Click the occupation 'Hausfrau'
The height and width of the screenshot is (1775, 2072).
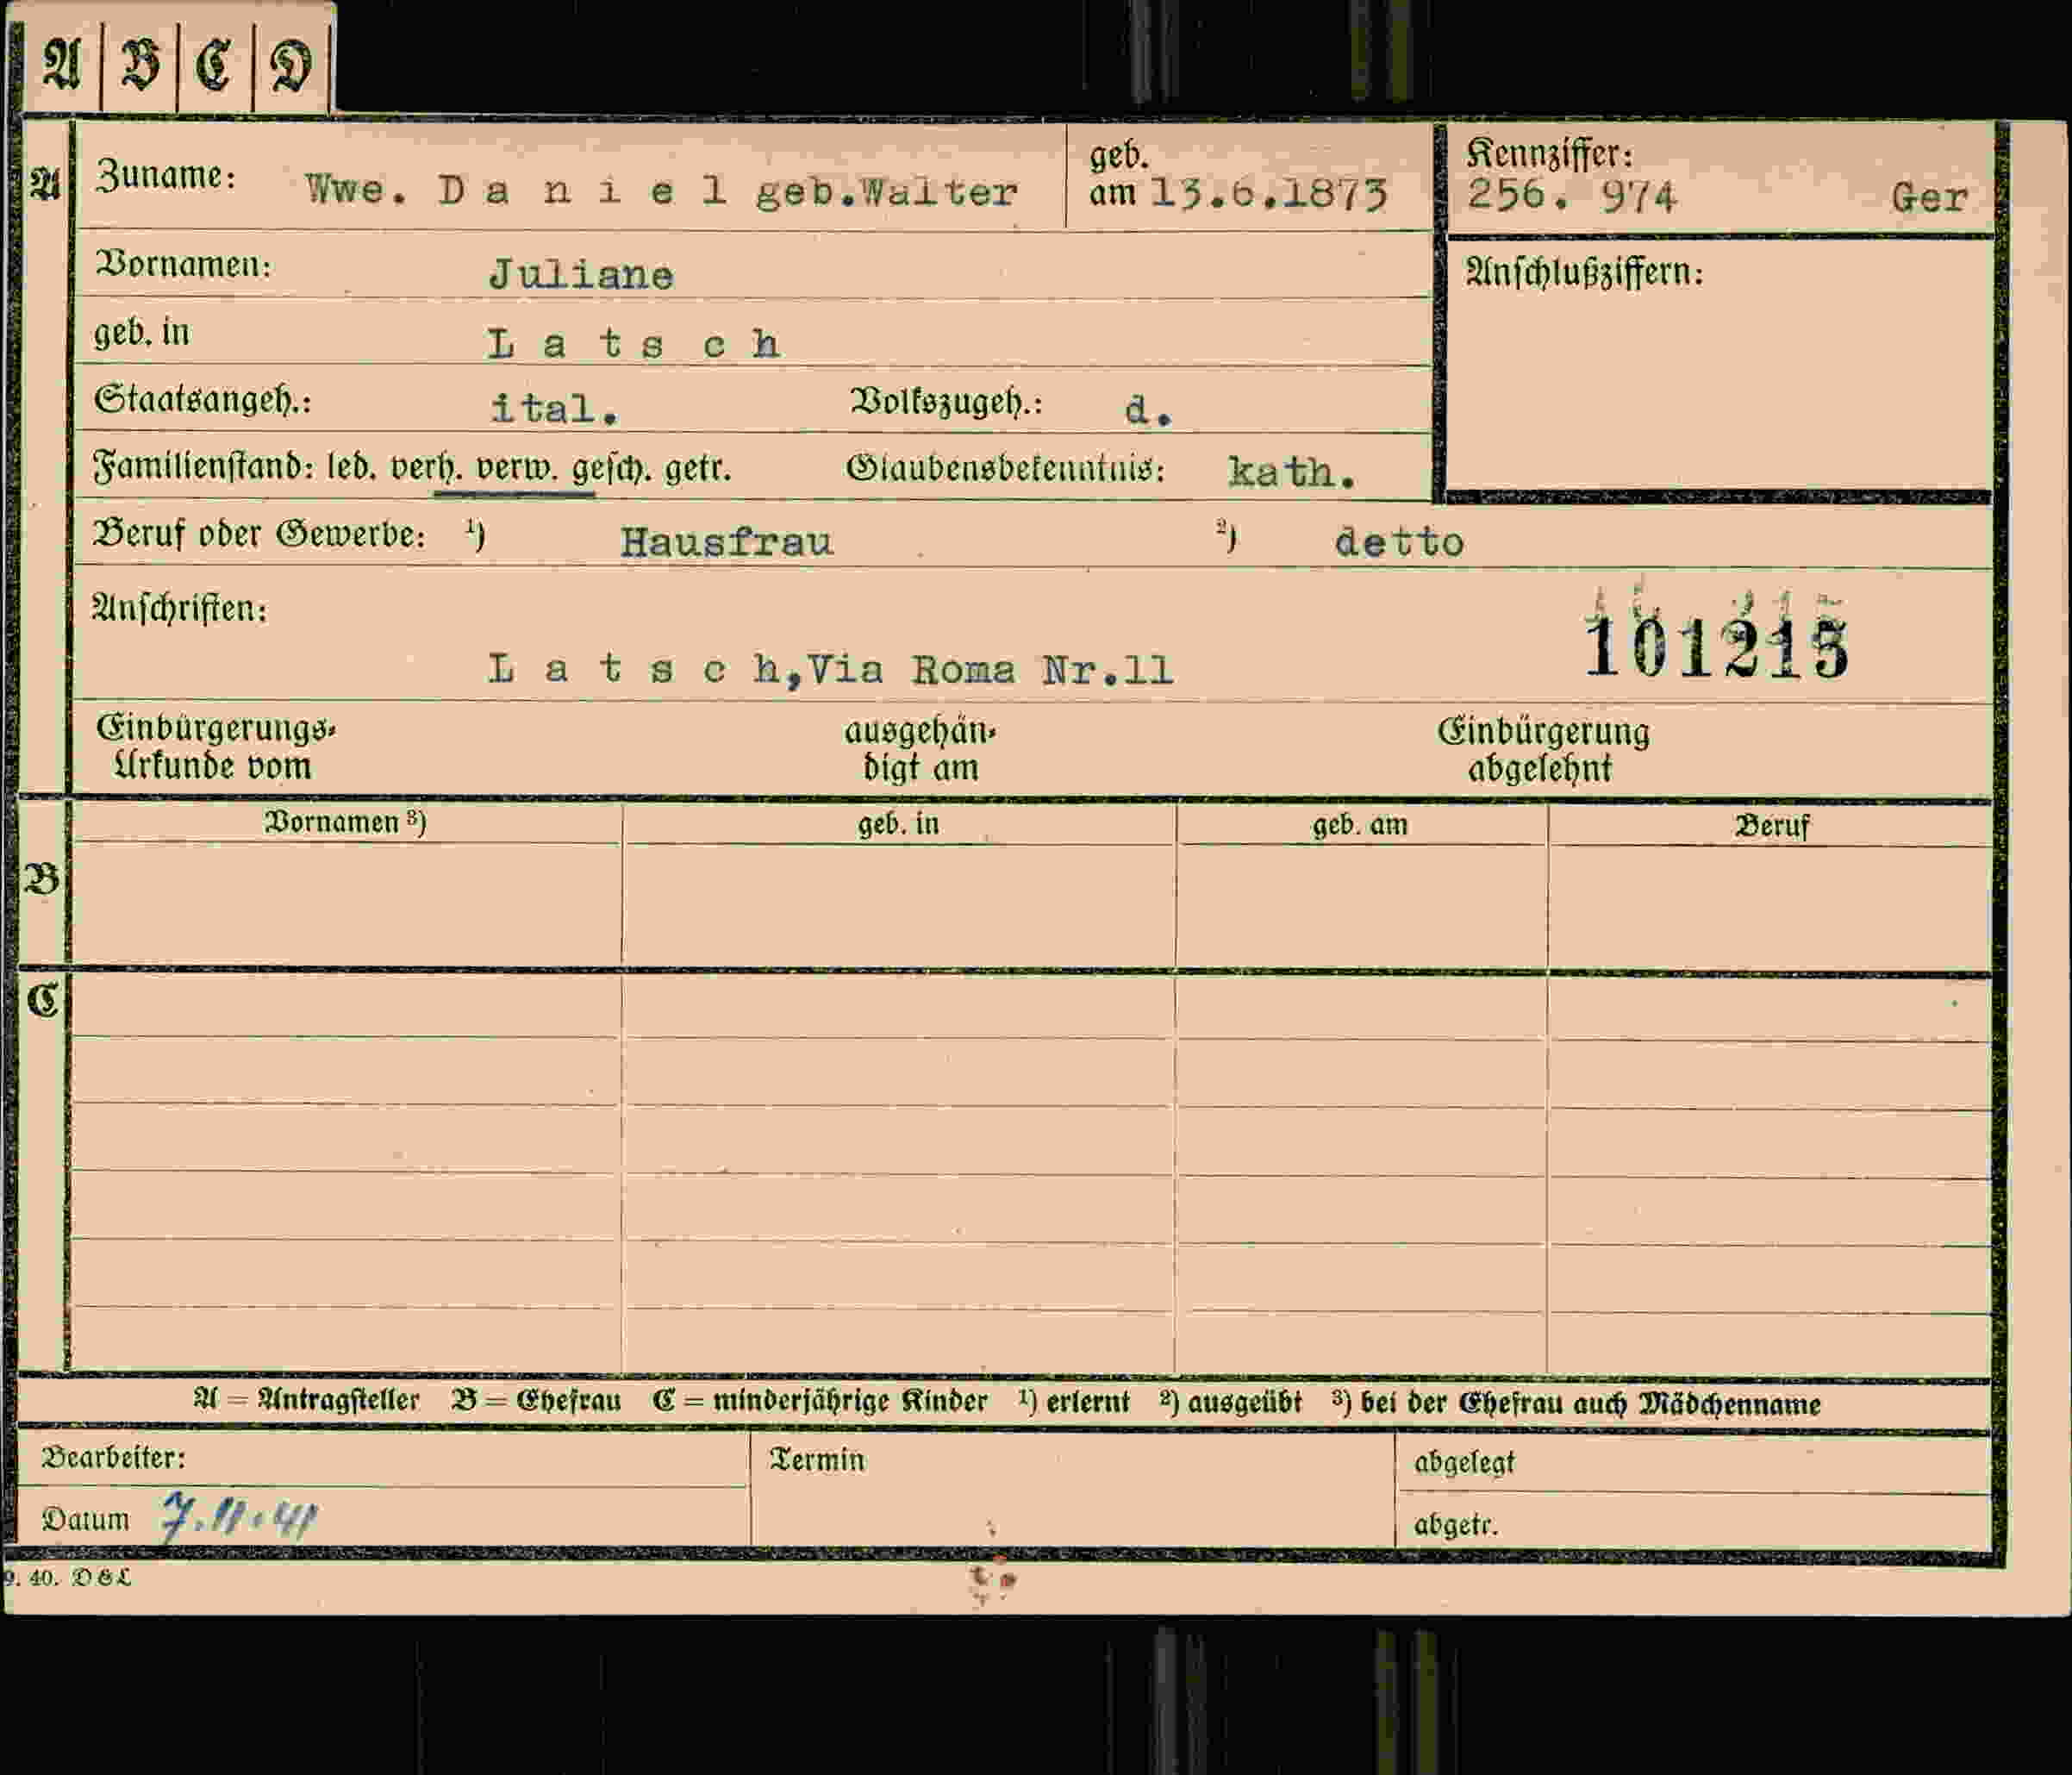tap(727, 542)
